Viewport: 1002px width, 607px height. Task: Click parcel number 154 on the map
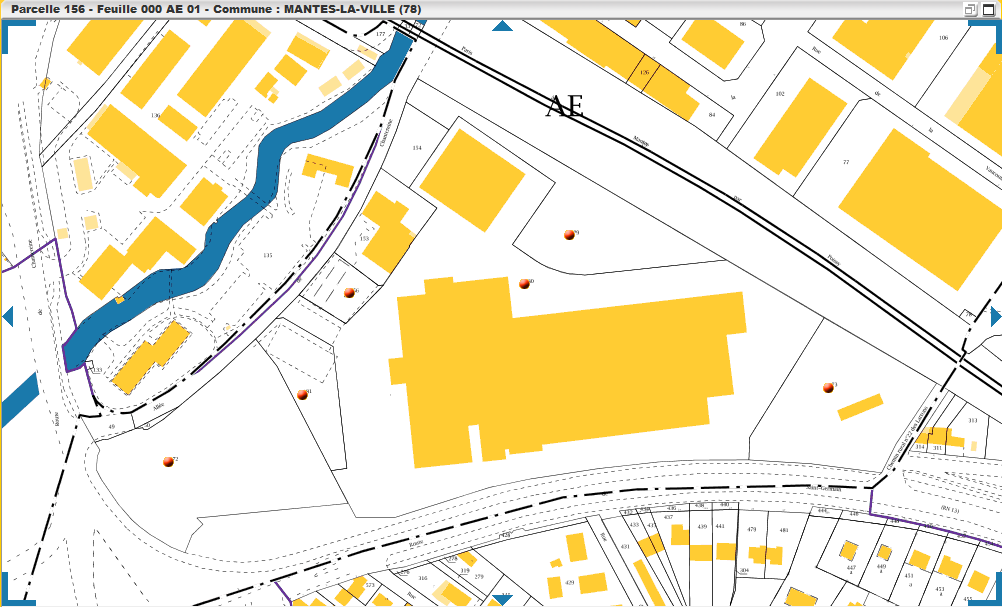point(417,148)
